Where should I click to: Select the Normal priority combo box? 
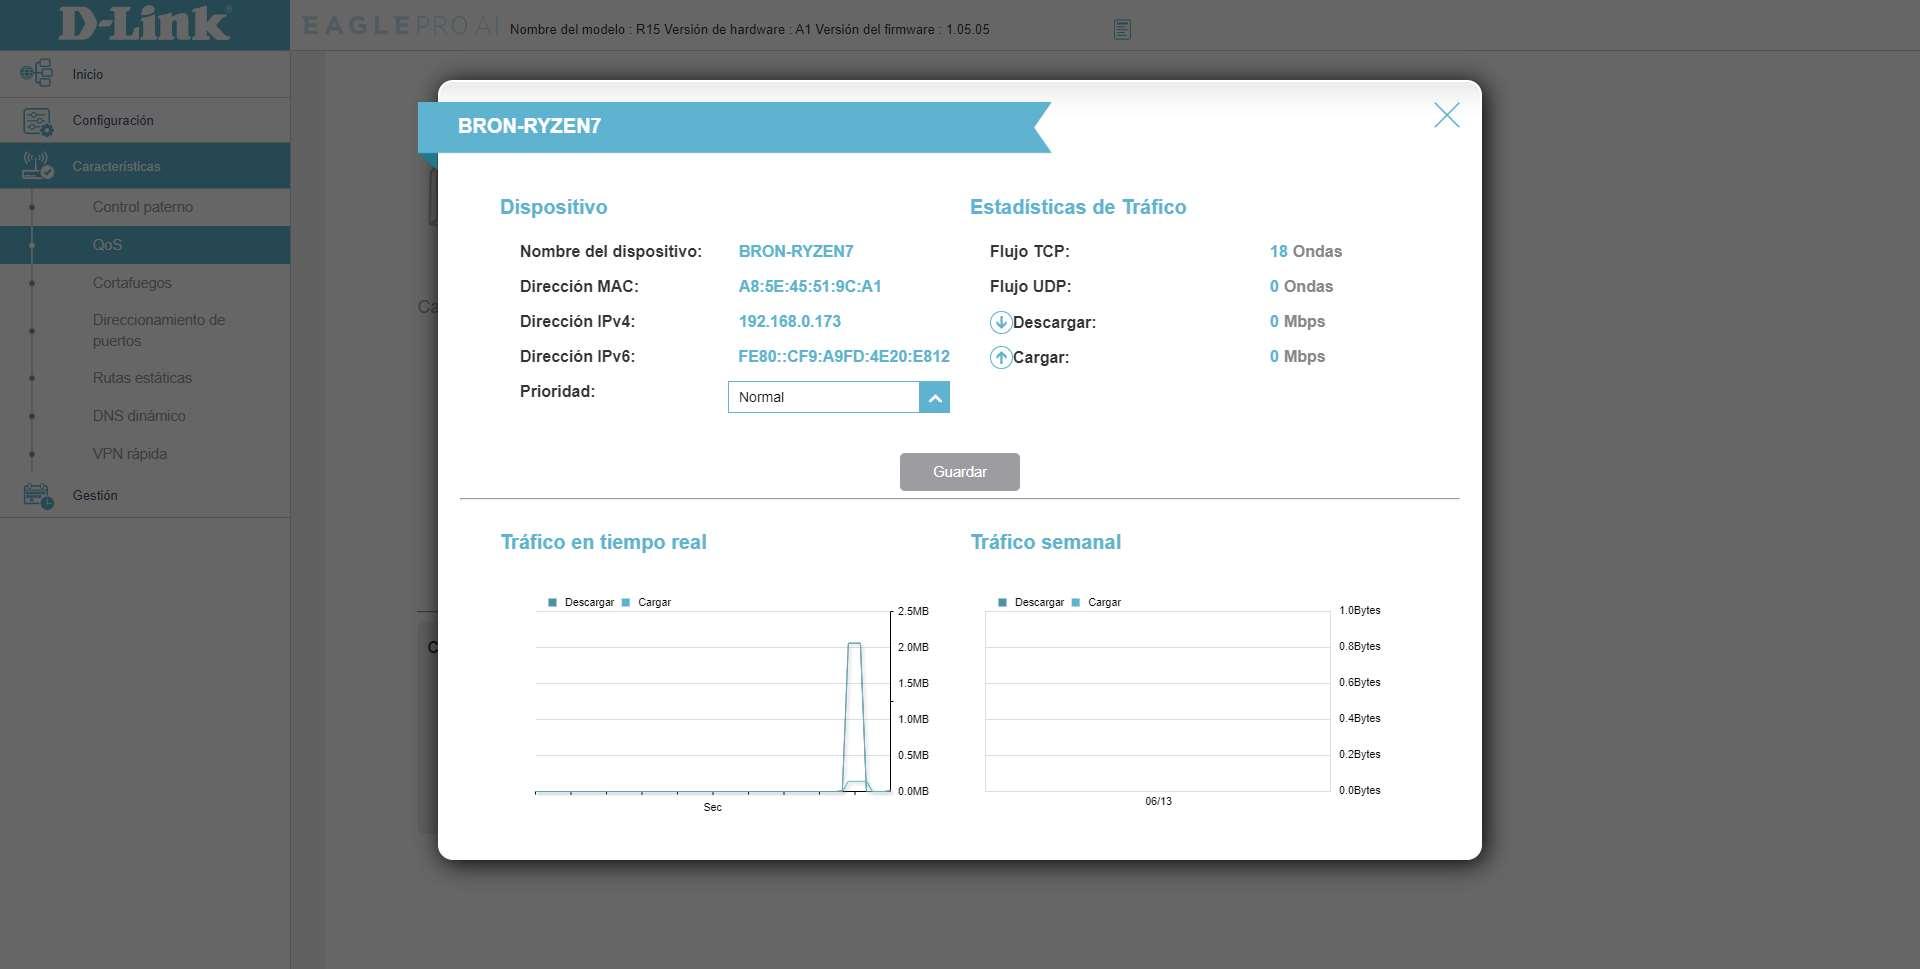823,397
